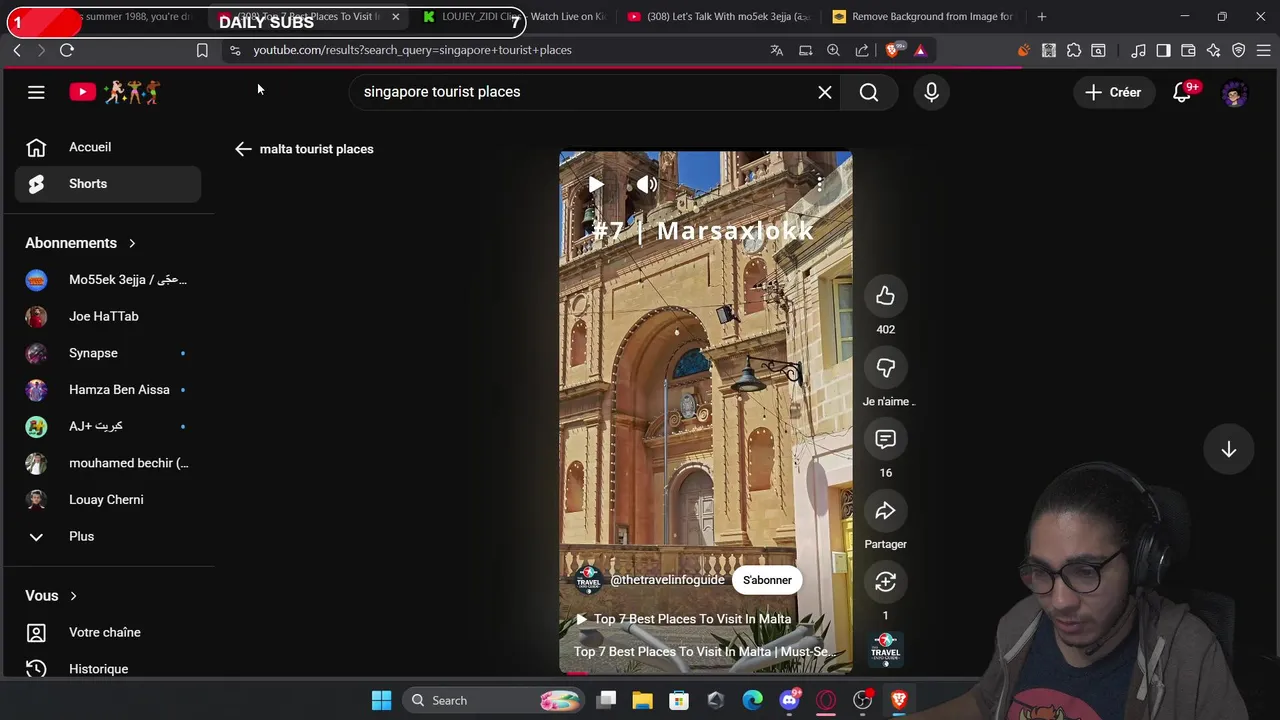Dislike the Short with thumbs down
Image resolution: width=1280 pixels, height=720 pixels.
(x=885, y=368)
